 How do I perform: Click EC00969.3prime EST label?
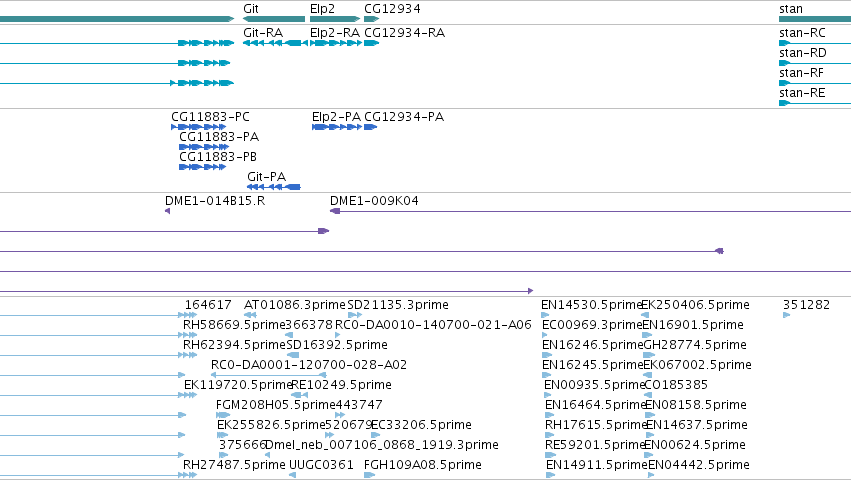pos(592,325)
